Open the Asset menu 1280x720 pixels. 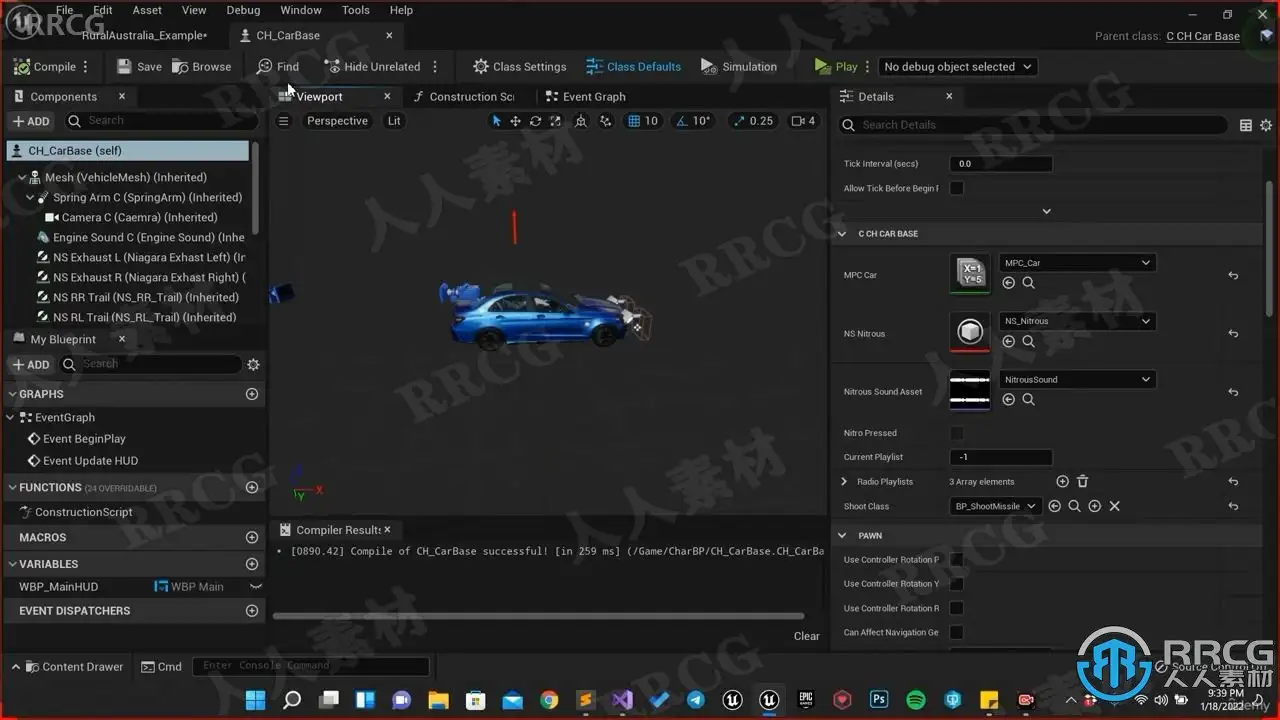coord(147,10)
